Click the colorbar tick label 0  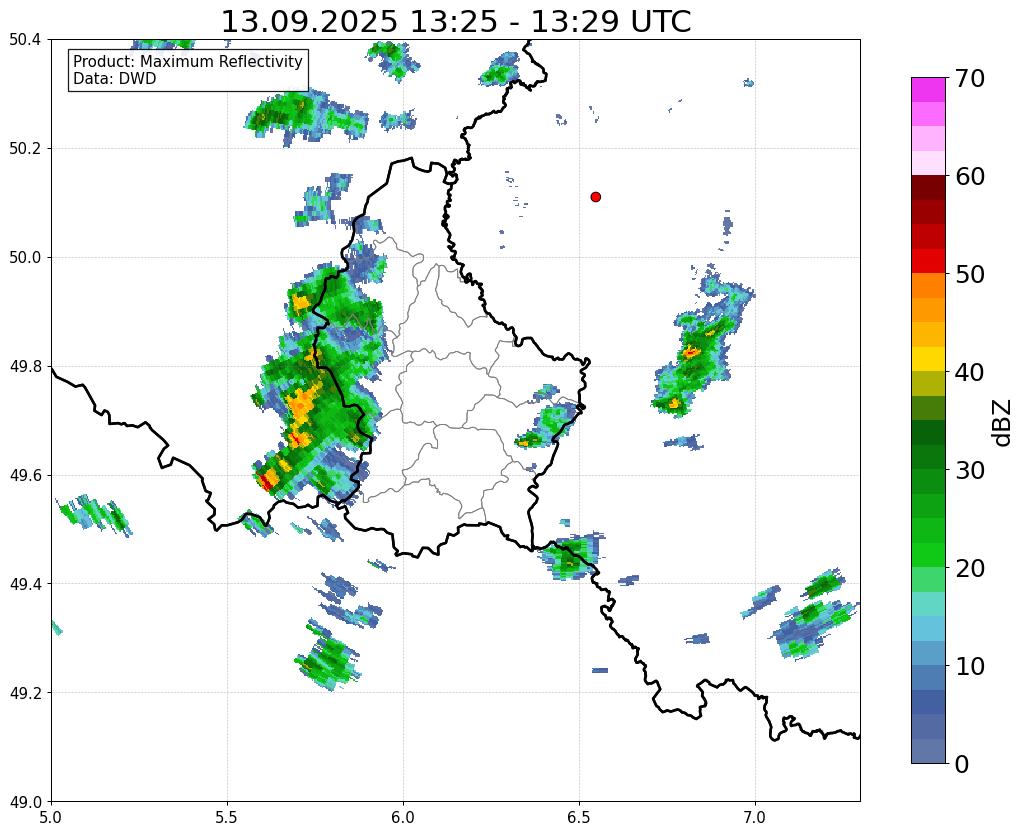click(962, 764)
